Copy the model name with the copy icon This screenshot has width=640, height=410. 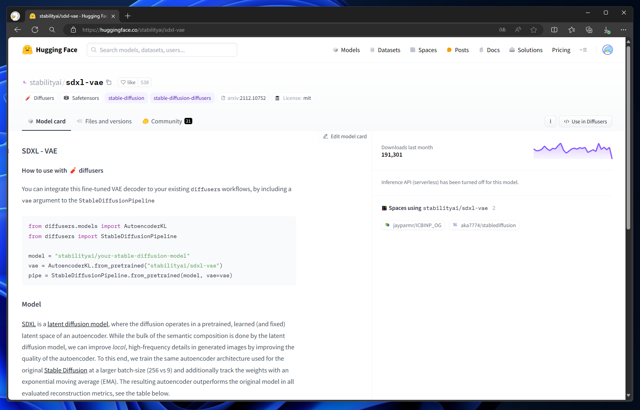tap(109, 82)
